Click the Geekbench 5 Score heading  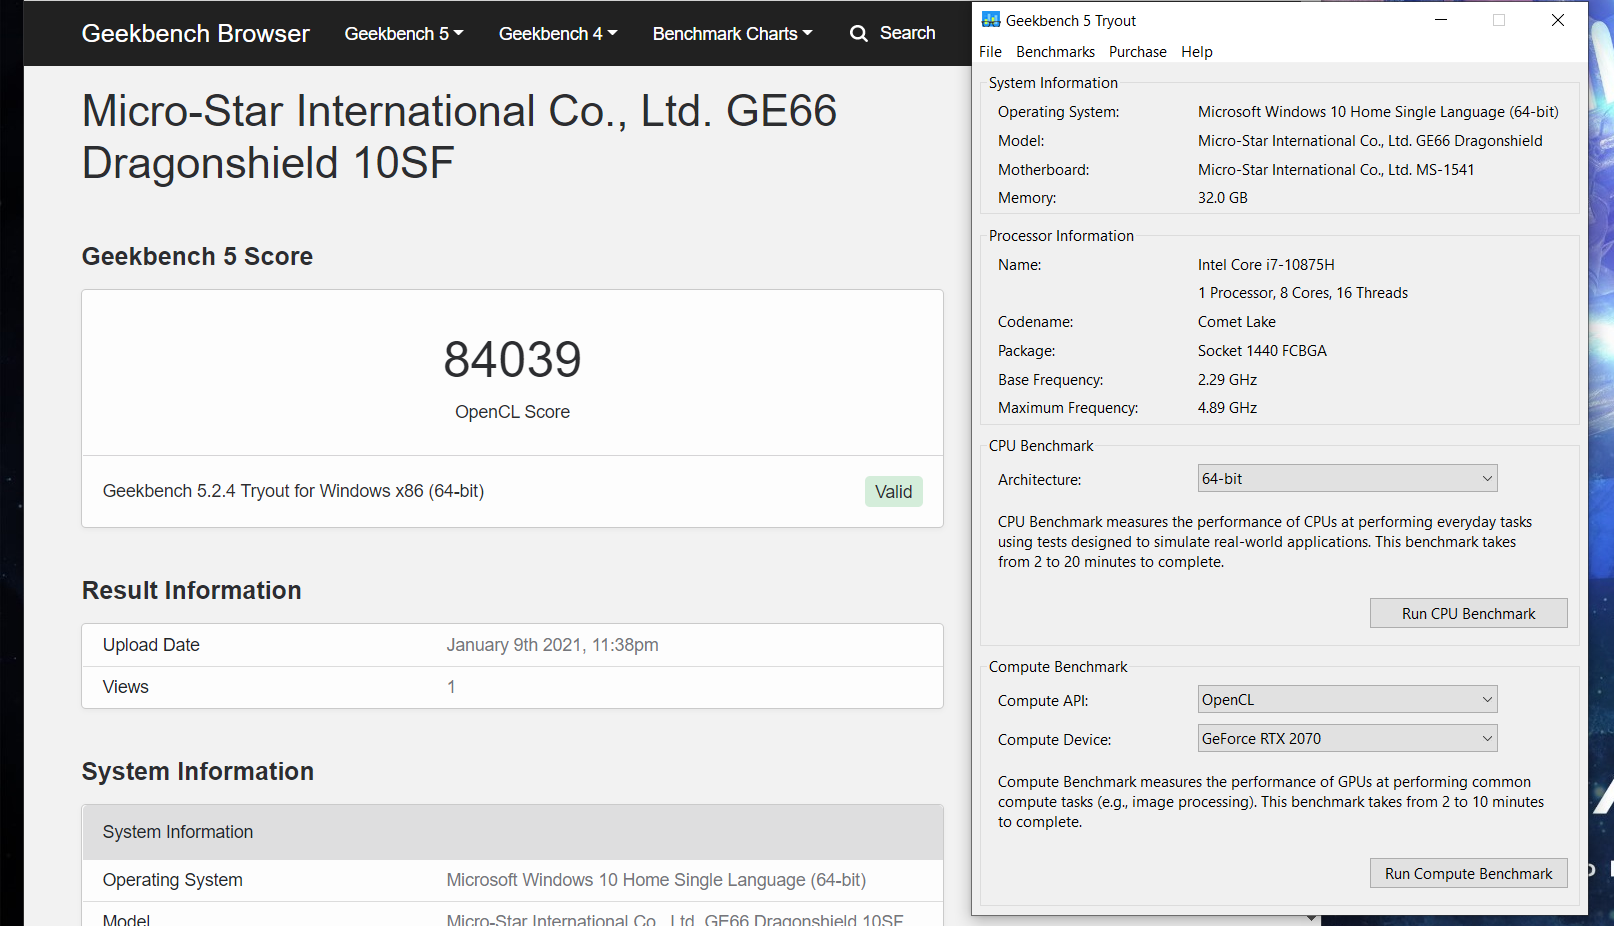197,257
